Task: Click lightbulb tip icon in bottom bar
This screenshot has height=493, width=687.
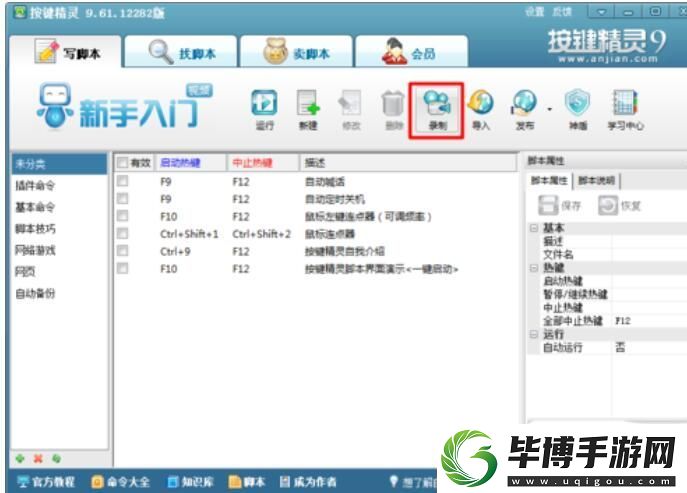Action: (x=393, y=481)
